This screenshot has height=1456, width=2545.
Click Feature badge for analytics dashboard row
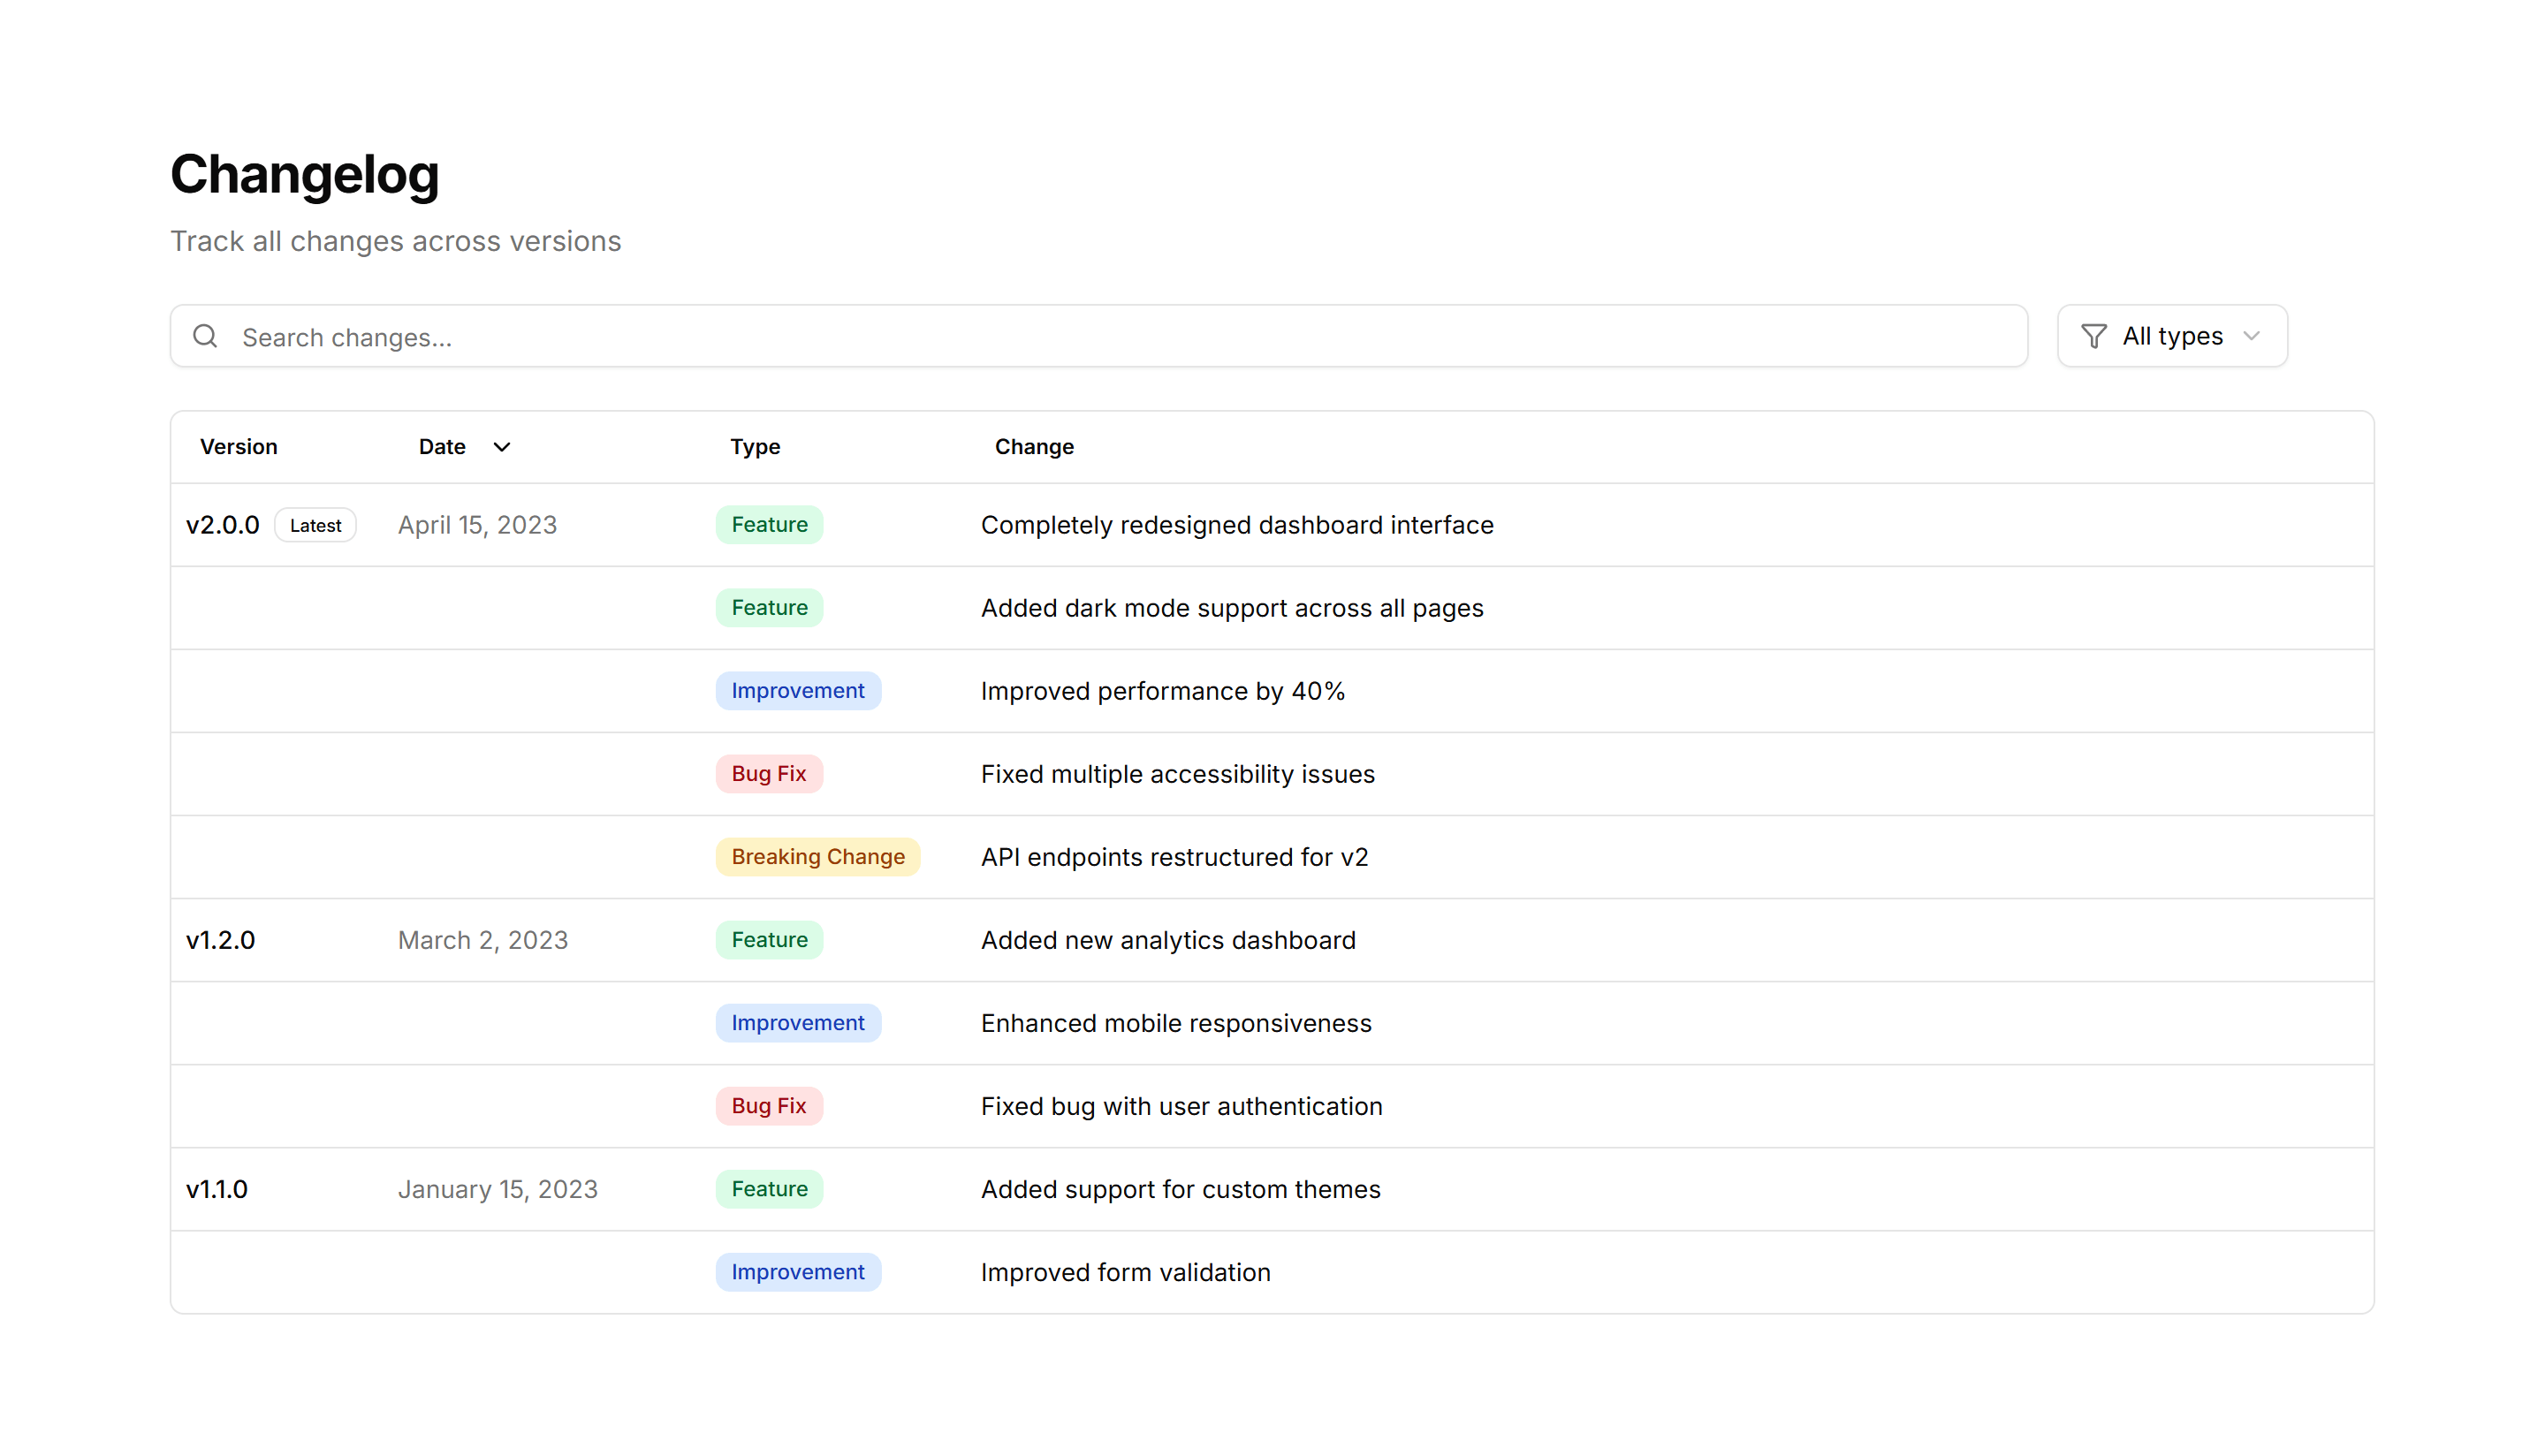[x=769, y=940]
